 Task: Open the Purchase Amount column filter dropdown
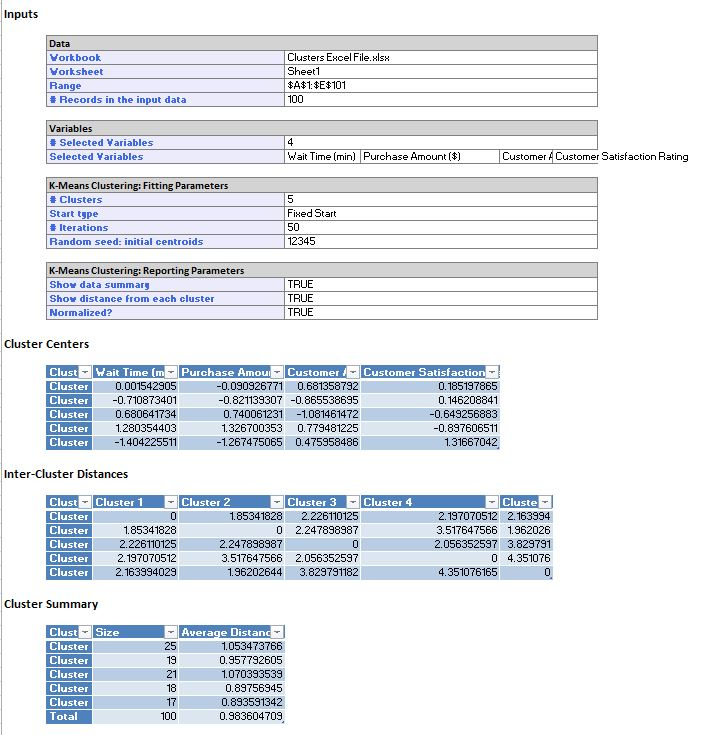pyautogui.click(x=277, y=372)
